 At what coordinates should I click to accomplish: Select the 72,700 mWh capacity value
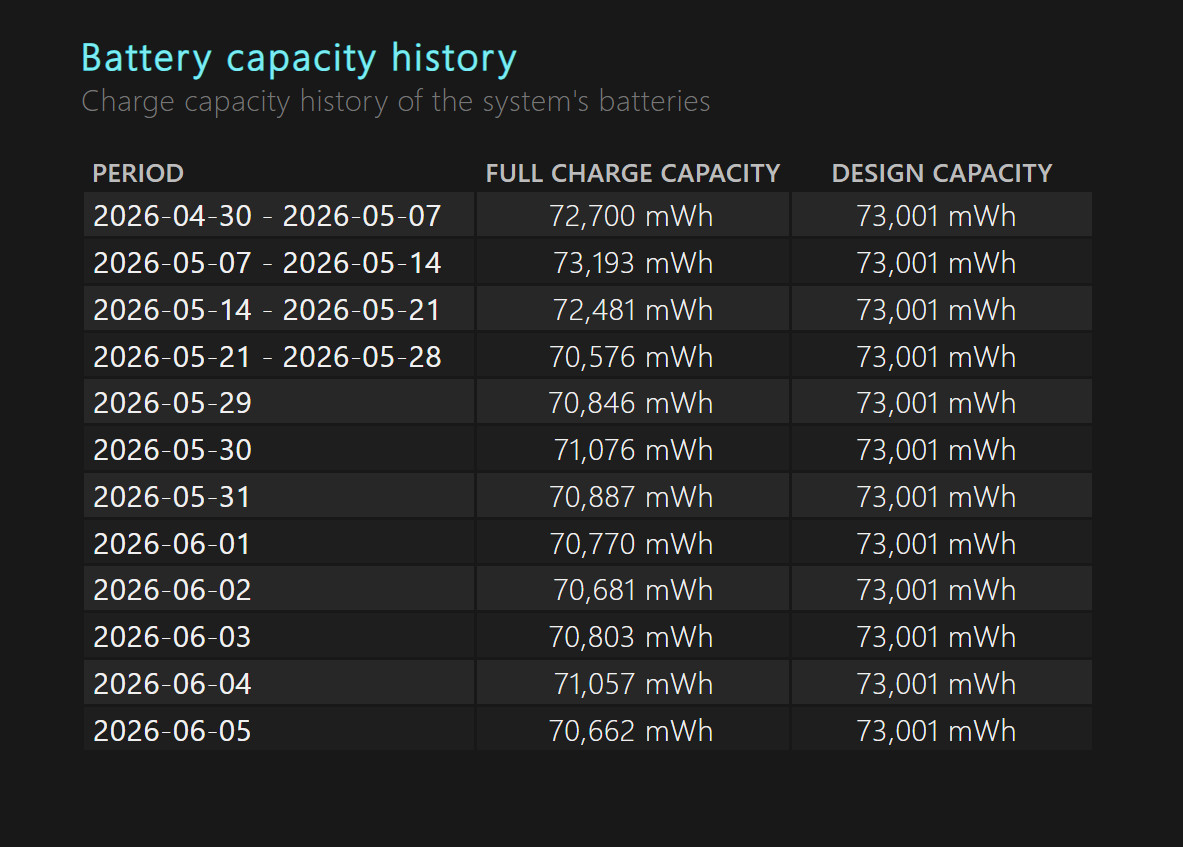(x=631, y=216)
